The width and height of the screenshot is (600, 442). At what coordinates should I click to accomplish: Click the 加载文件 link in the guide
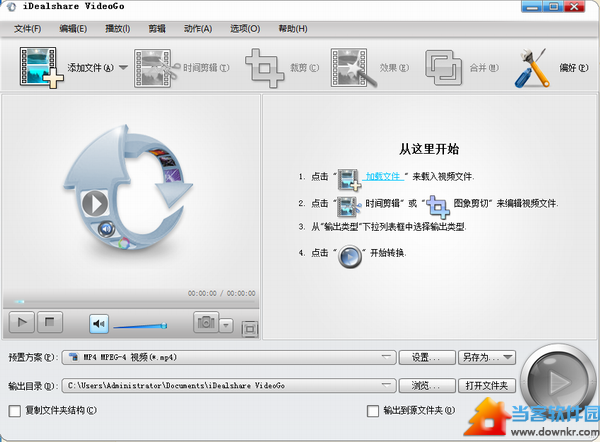pos(383,176)
